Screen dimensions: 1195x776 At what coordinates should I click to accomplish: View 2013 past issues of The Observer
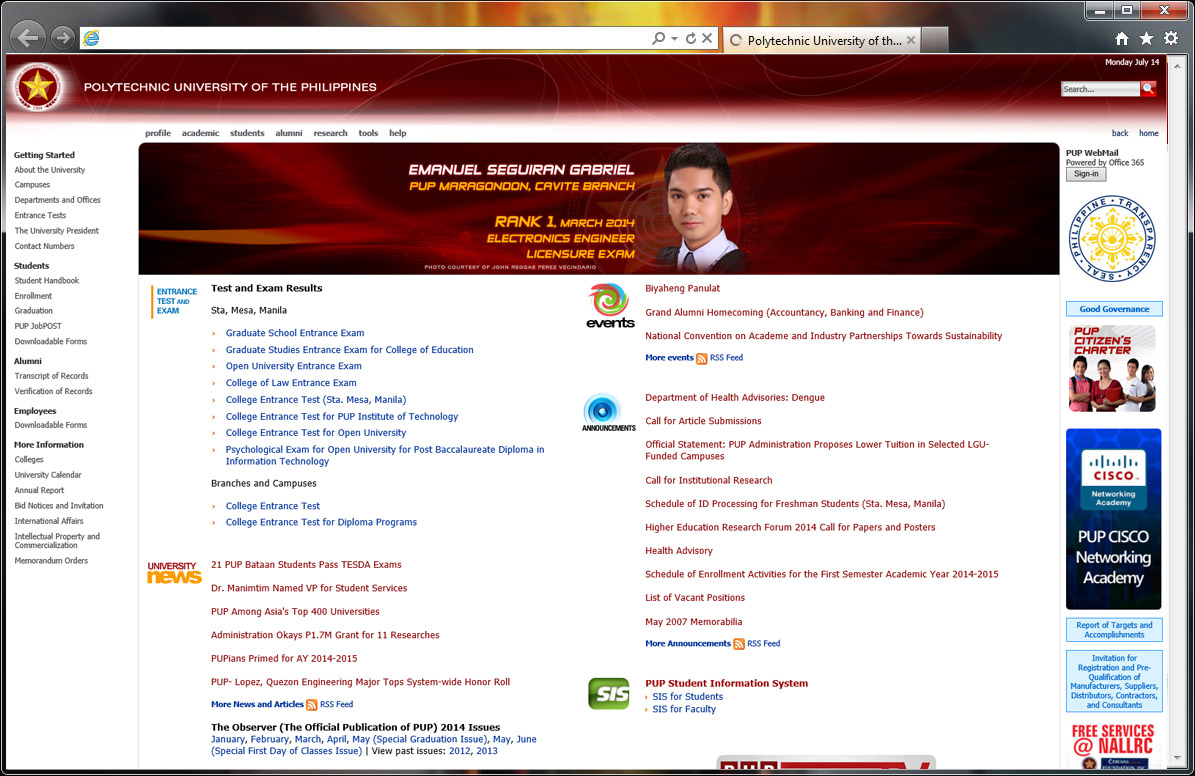coord(486,751)
